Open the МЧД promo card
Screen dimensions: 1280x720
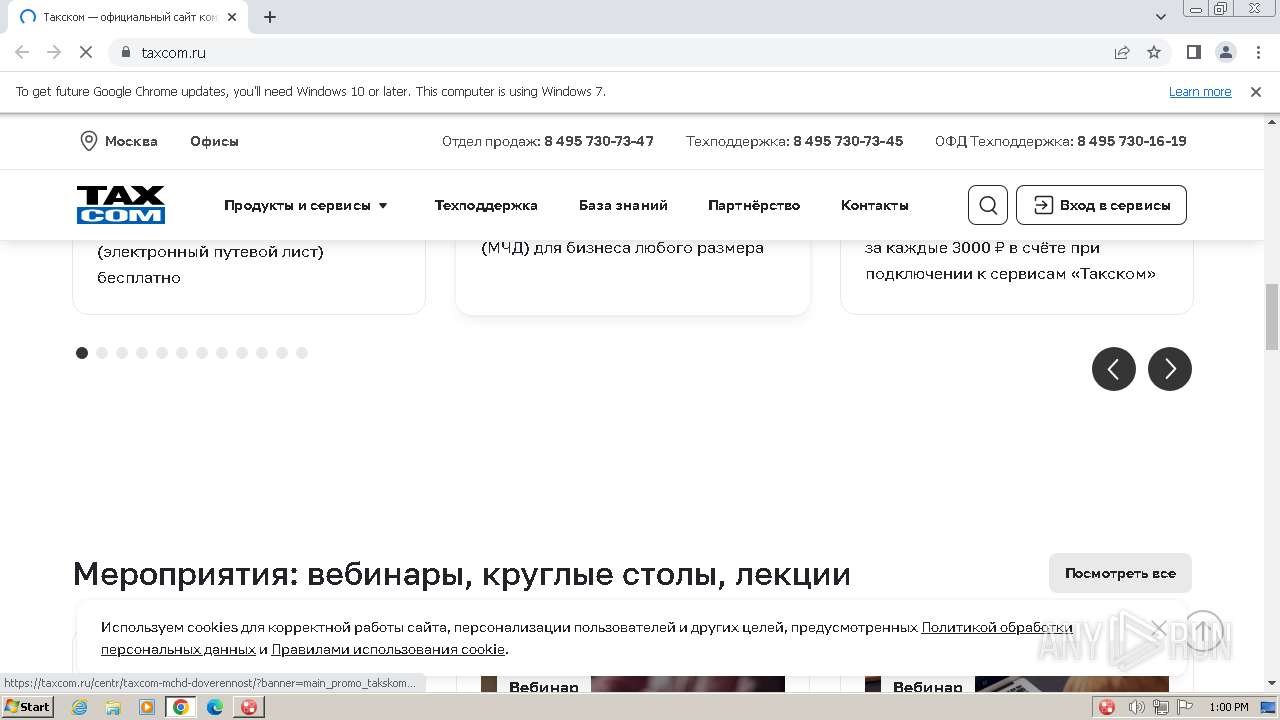(x=633, y=277)
